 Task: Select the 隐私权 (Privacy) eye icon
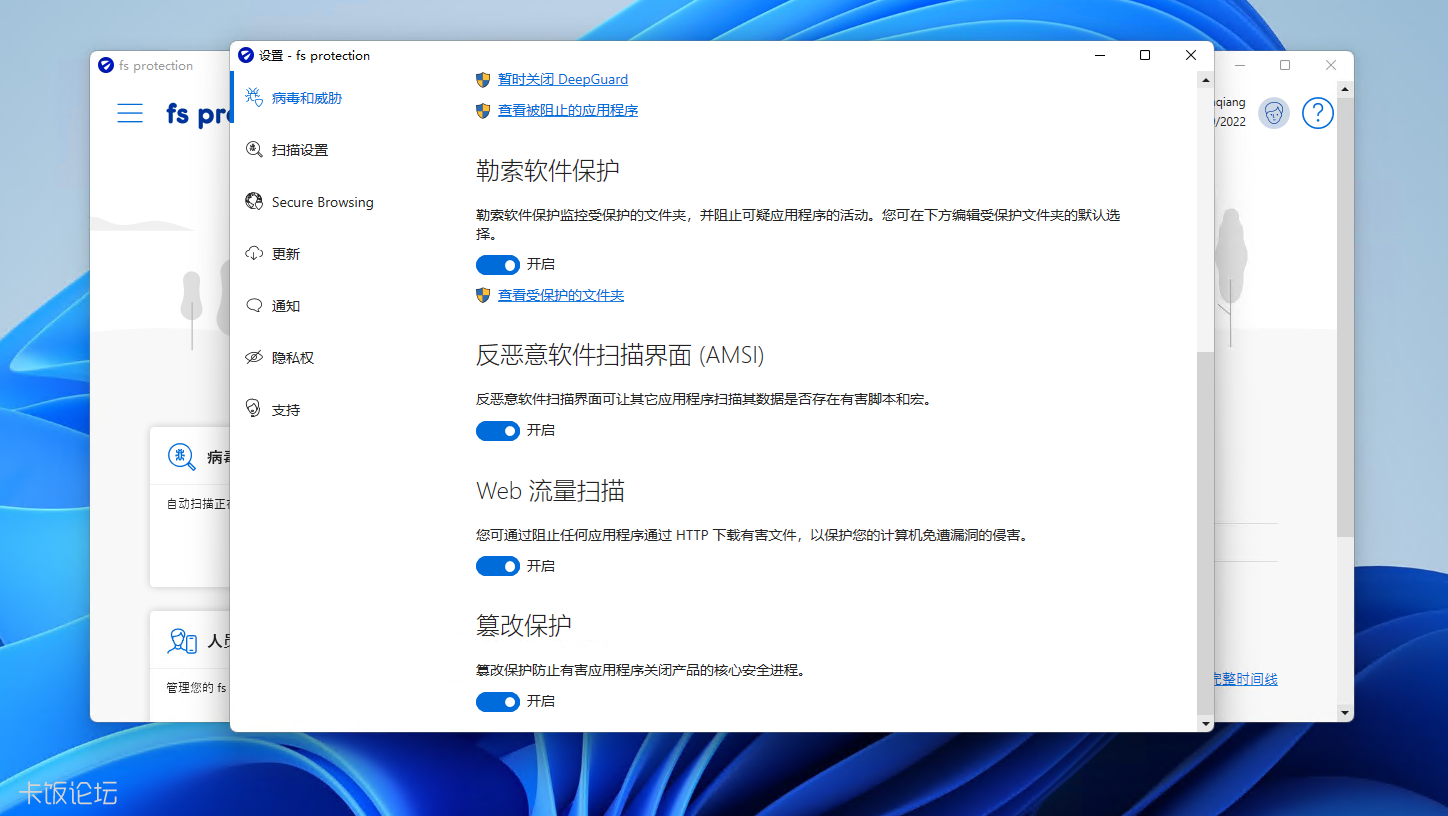pos(254,357)
